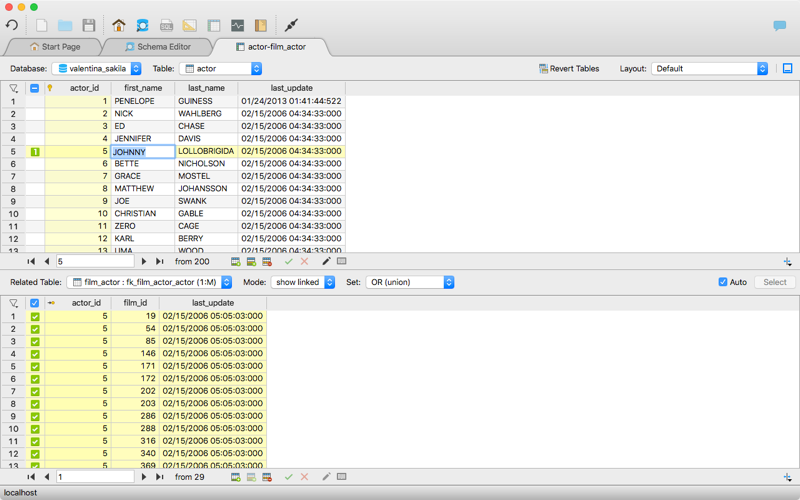Open the Layout dropdown set to Default
800x500 pixels.
click(709, 68)
